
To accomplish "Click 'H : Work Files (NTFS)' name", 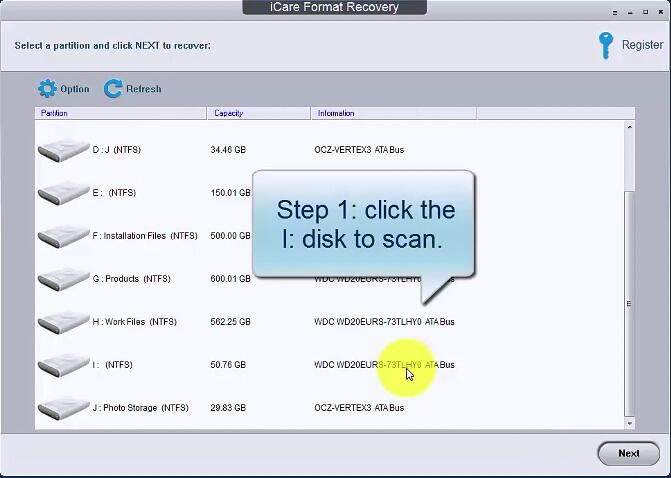I will click(x=134, y=322).
